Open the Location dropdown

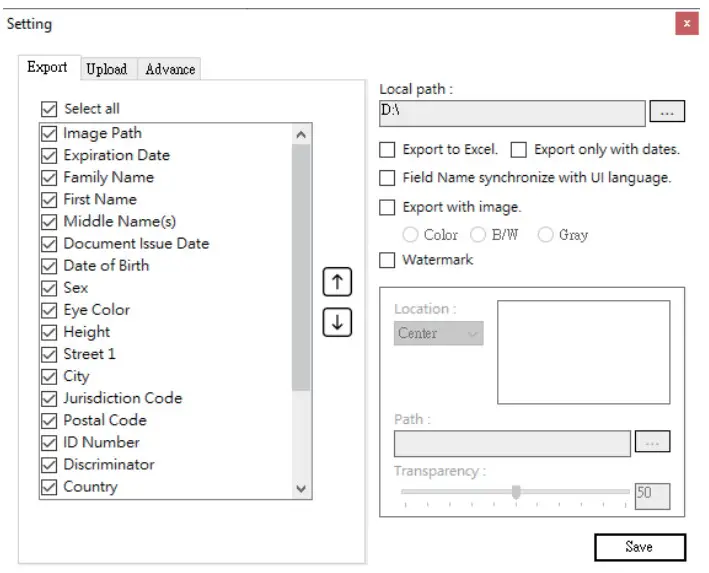pyautogui.click(x=438, y=333)
